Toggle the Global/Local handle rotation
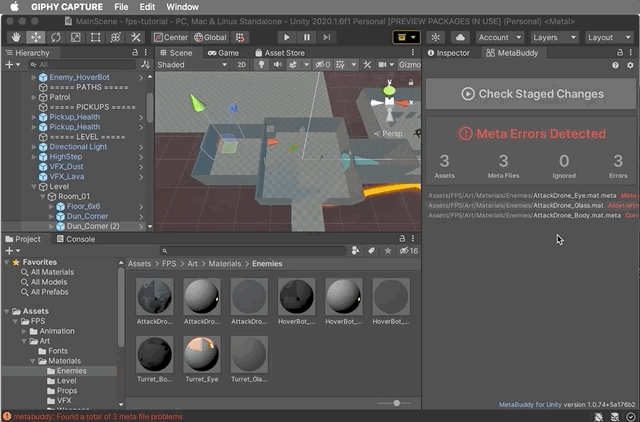Screen dimensions: 640x422 tap(211, 37)
